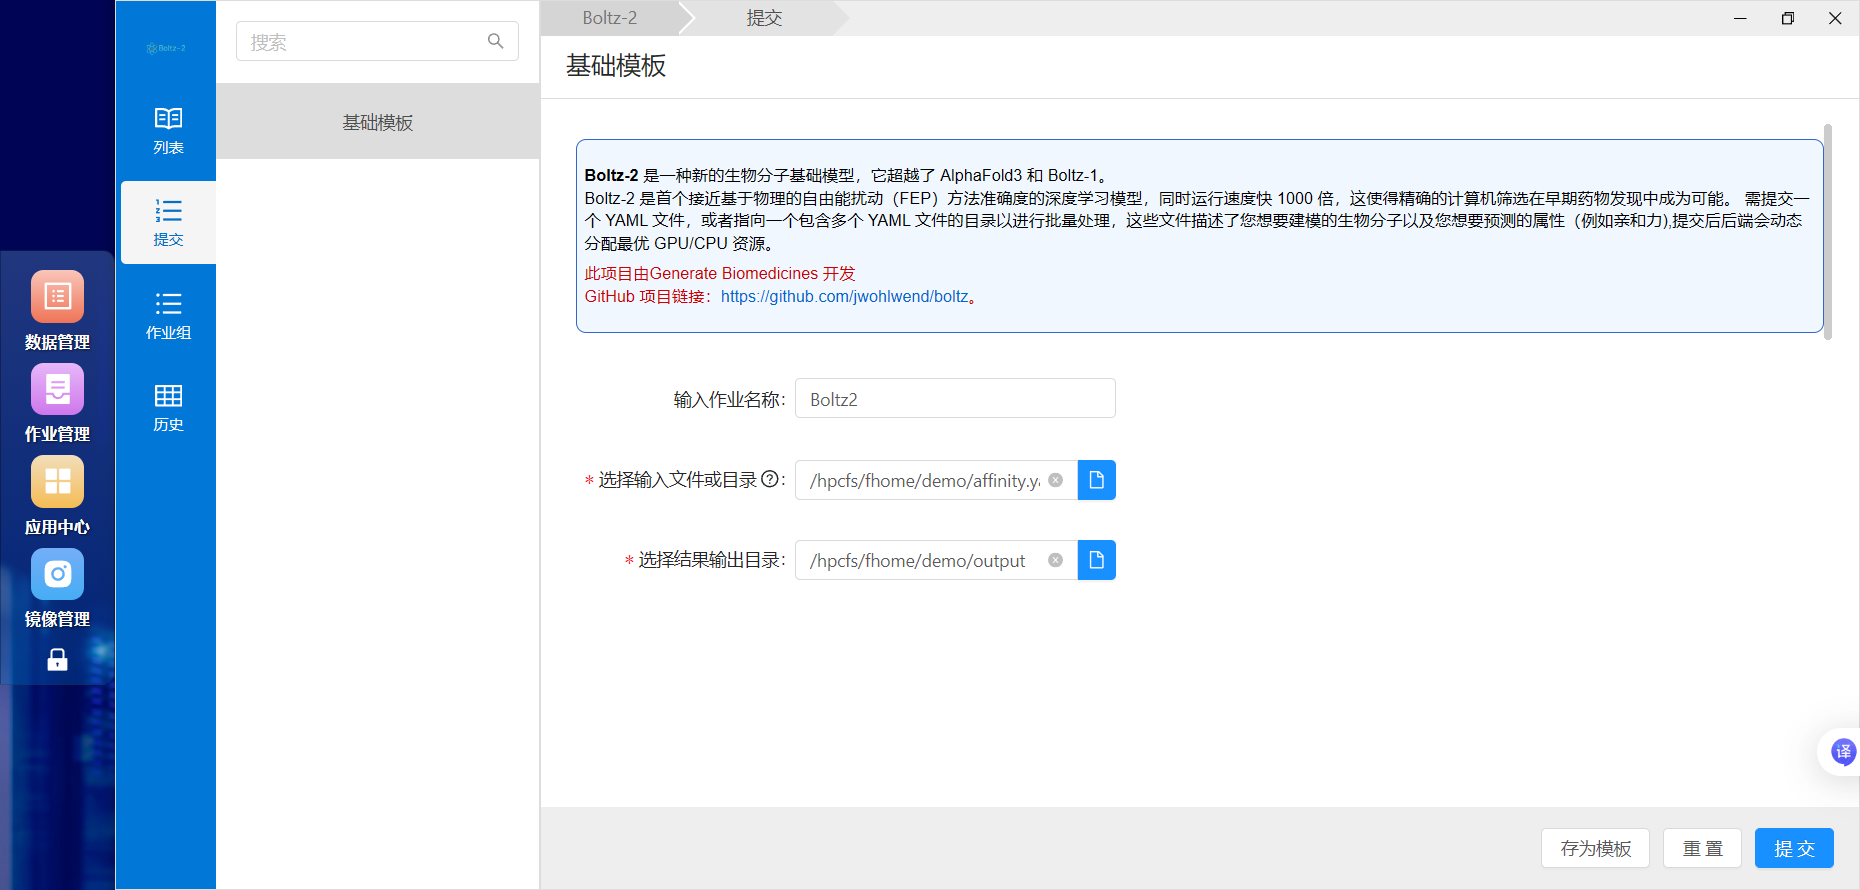
Task: Clear the input file path /hpcfs/fhome/demo/affinity.y
Action: point(1055,480)
